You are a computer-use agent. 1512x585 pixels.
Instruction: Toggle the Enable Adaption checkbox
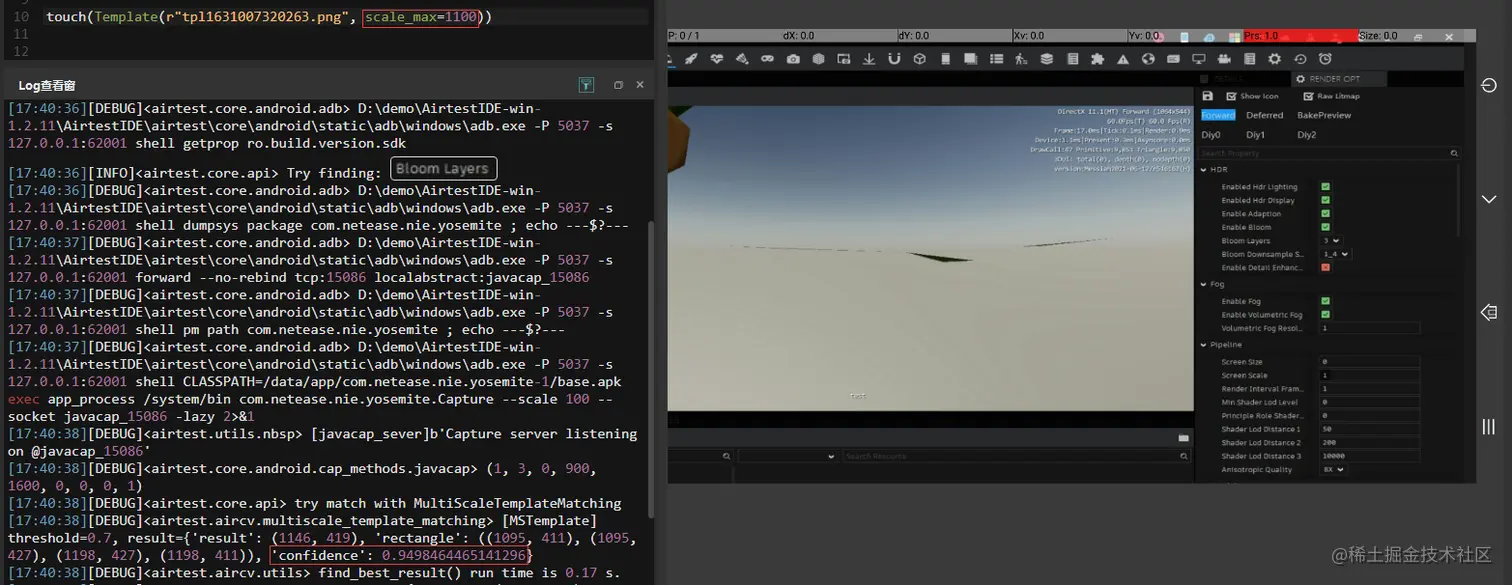(1325, 214)
